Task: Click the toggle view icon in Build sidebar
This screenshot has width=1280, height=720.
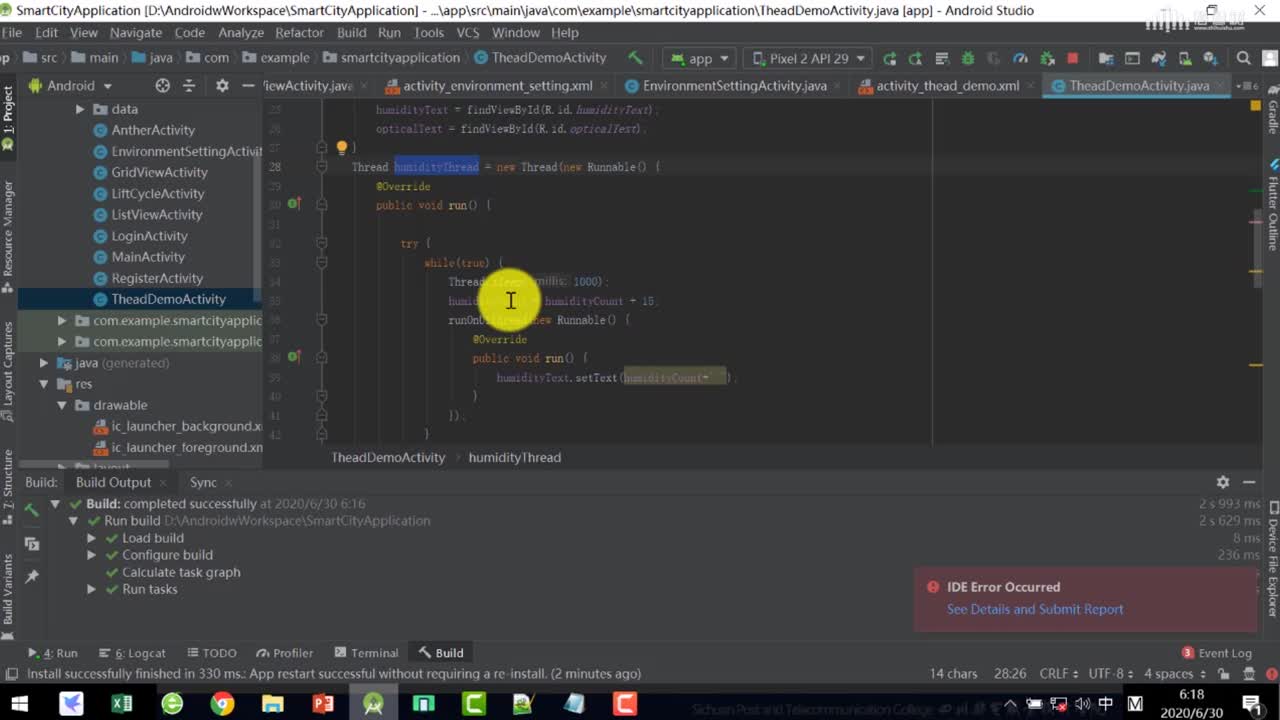Action: (x=32, y=544)
